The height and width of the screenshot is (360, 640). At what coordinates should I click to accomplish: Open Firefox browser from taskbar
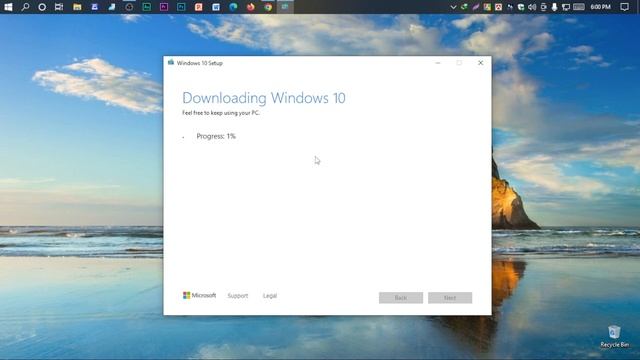click(x=251, y=7)
